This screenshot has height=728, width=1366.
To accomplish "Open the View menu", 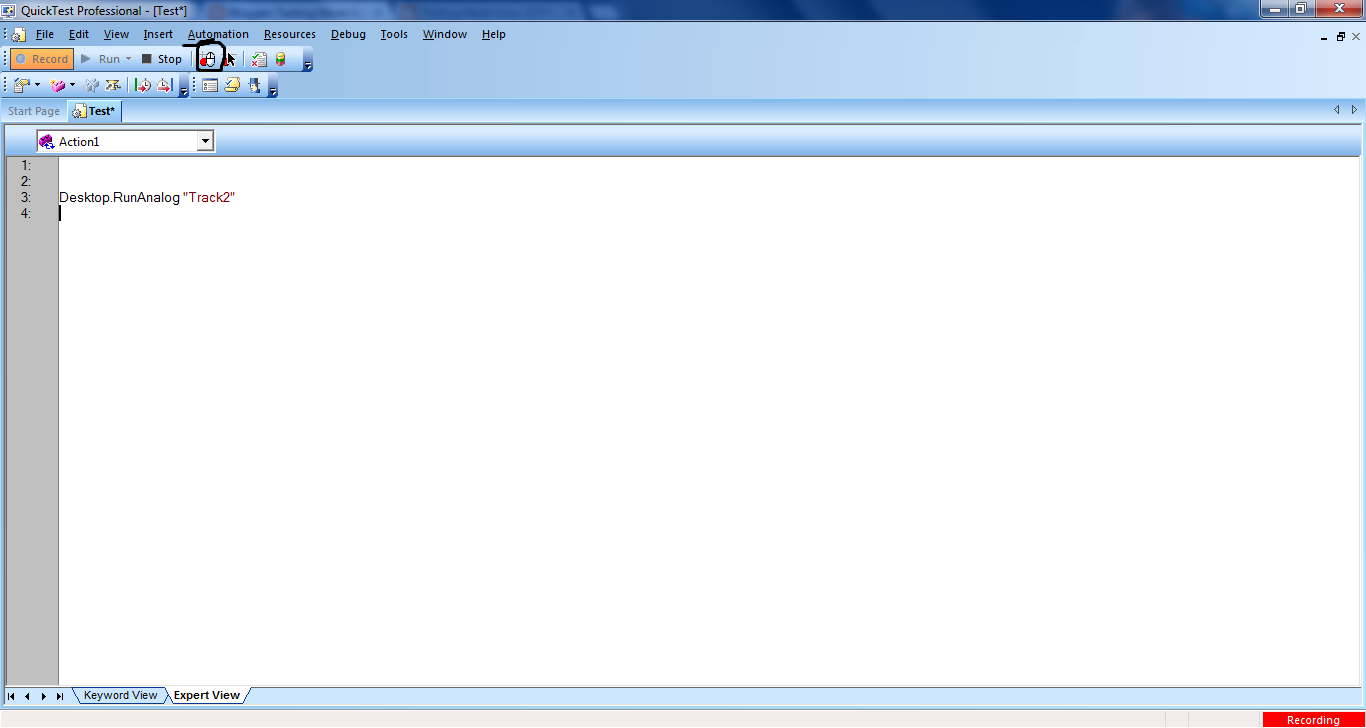I will [116, 34].
